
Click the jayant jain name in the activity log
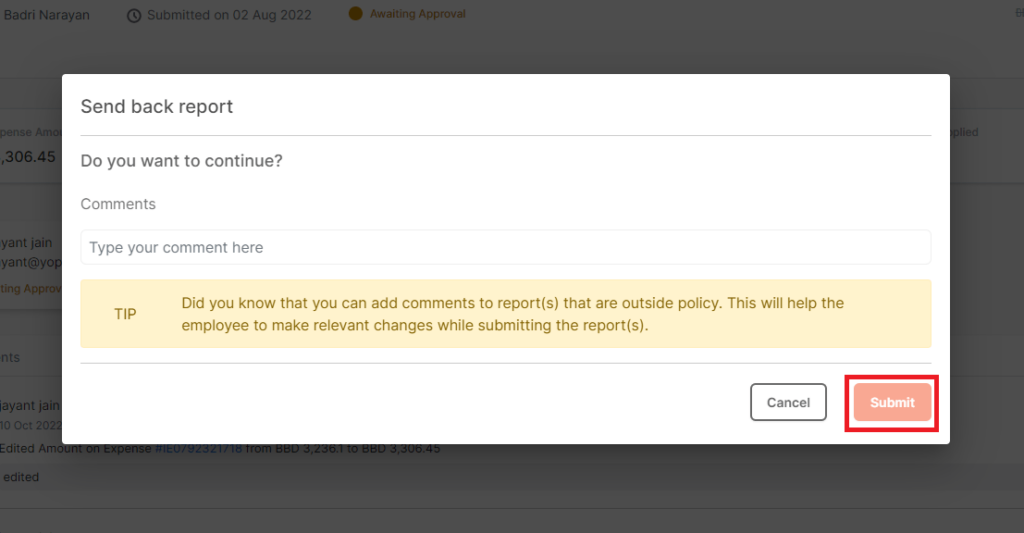30,405
